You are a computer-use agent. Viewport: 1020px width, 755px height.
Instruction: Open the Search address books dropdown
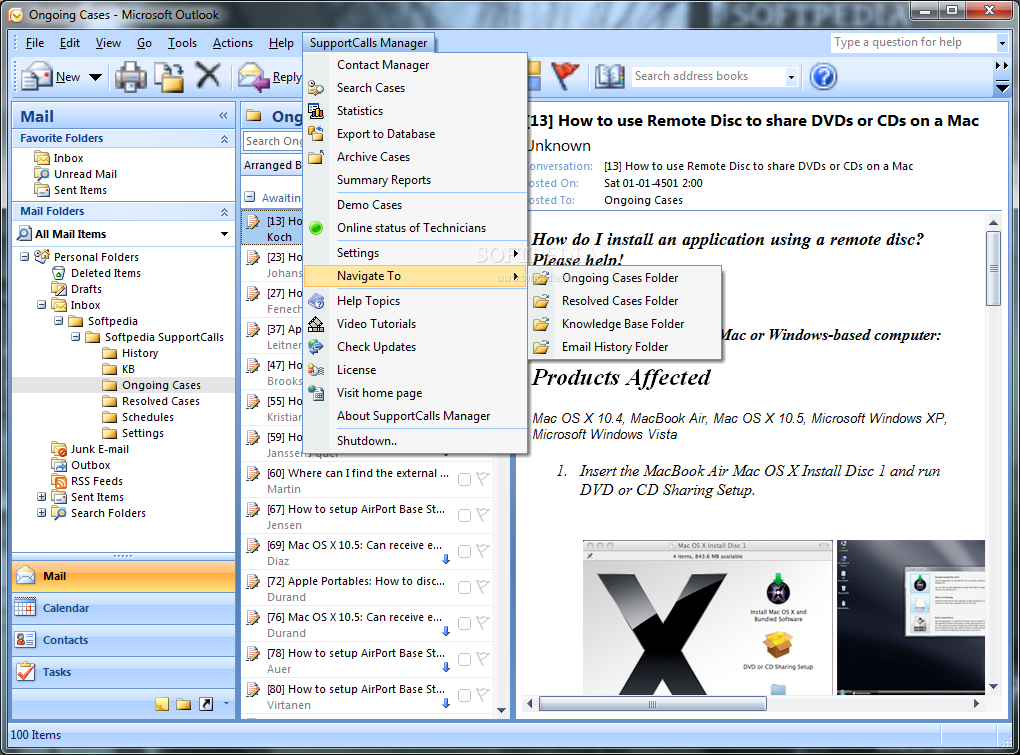791,77
